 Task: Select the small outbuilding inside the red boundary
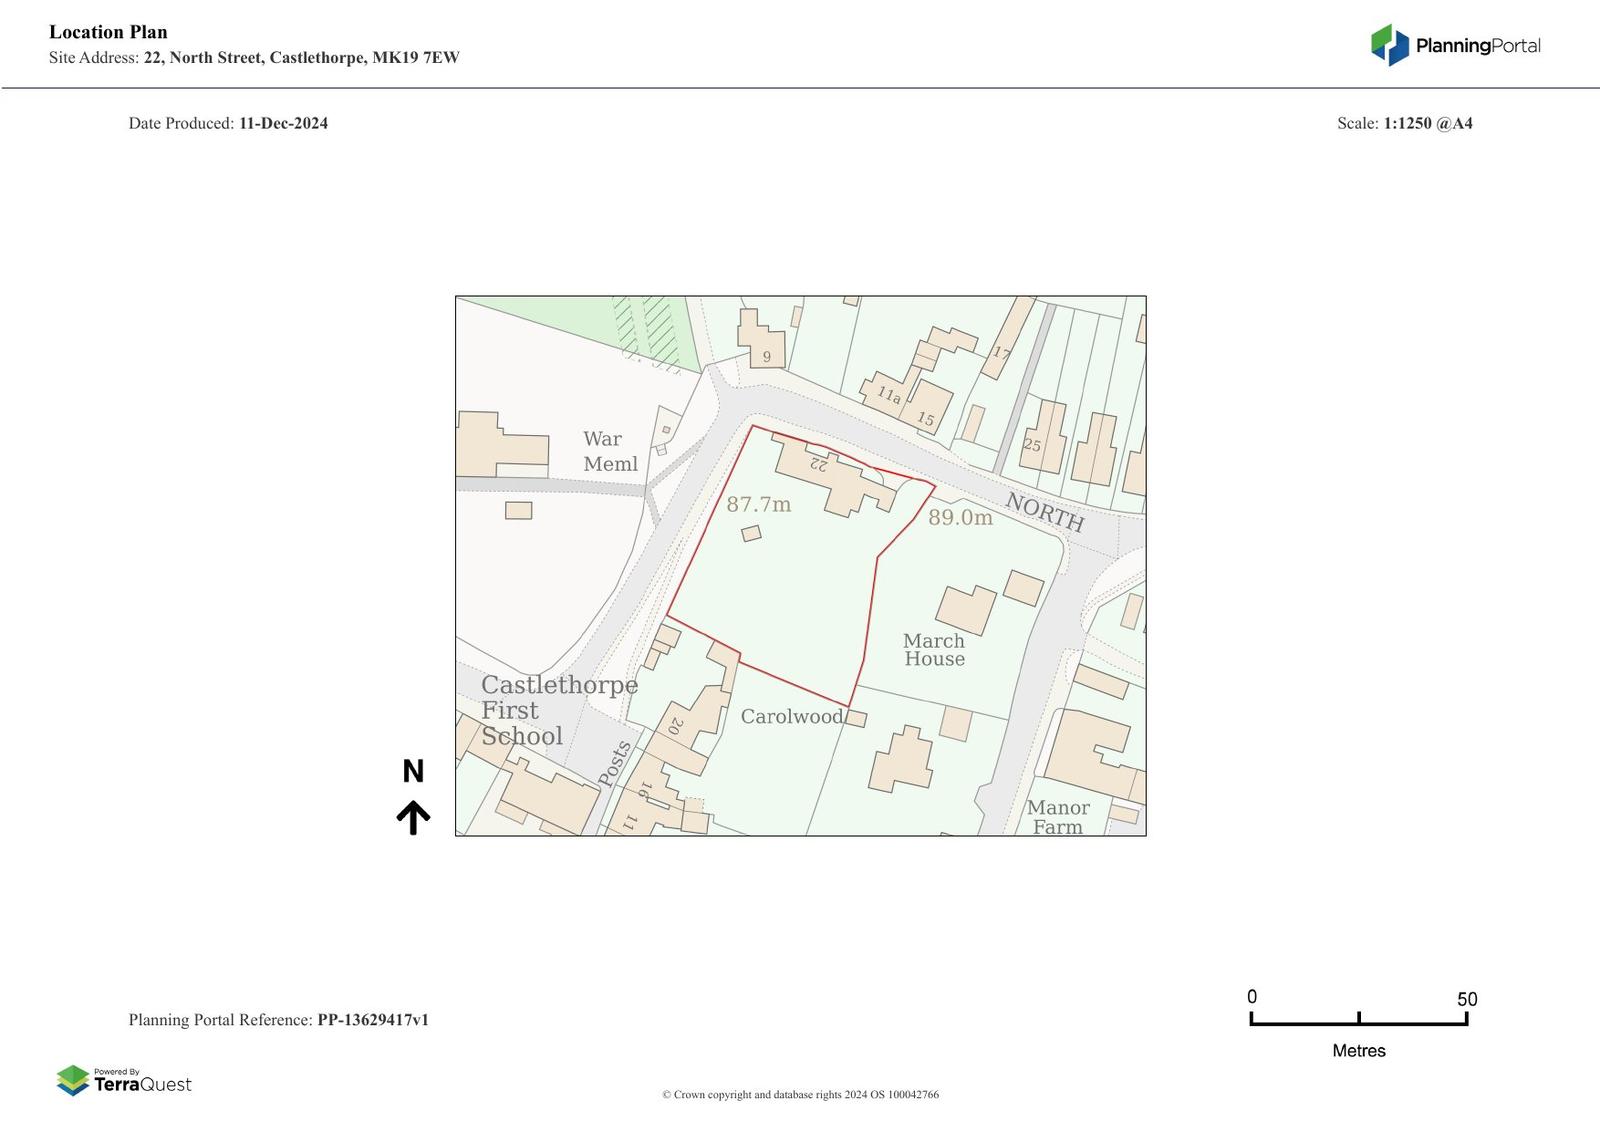click(751, 534)
